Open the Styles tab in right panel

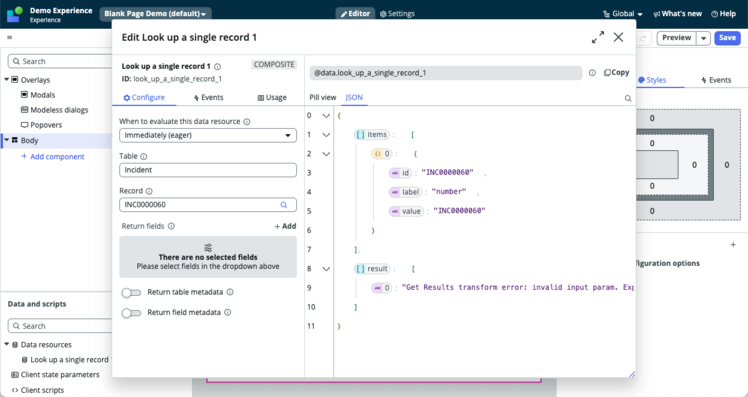[x=653, y=80]
